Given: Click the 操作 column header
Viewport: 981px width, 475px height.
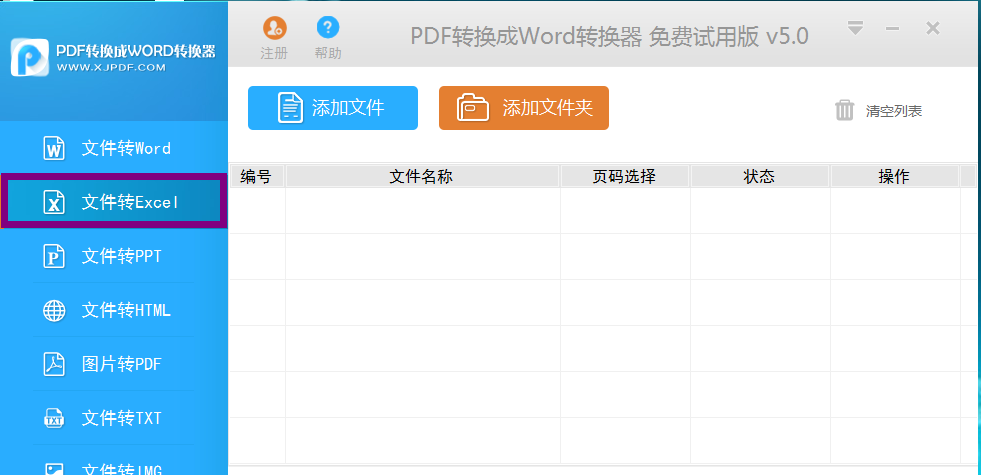Looking at the screenshot, I should pos(894,176).
